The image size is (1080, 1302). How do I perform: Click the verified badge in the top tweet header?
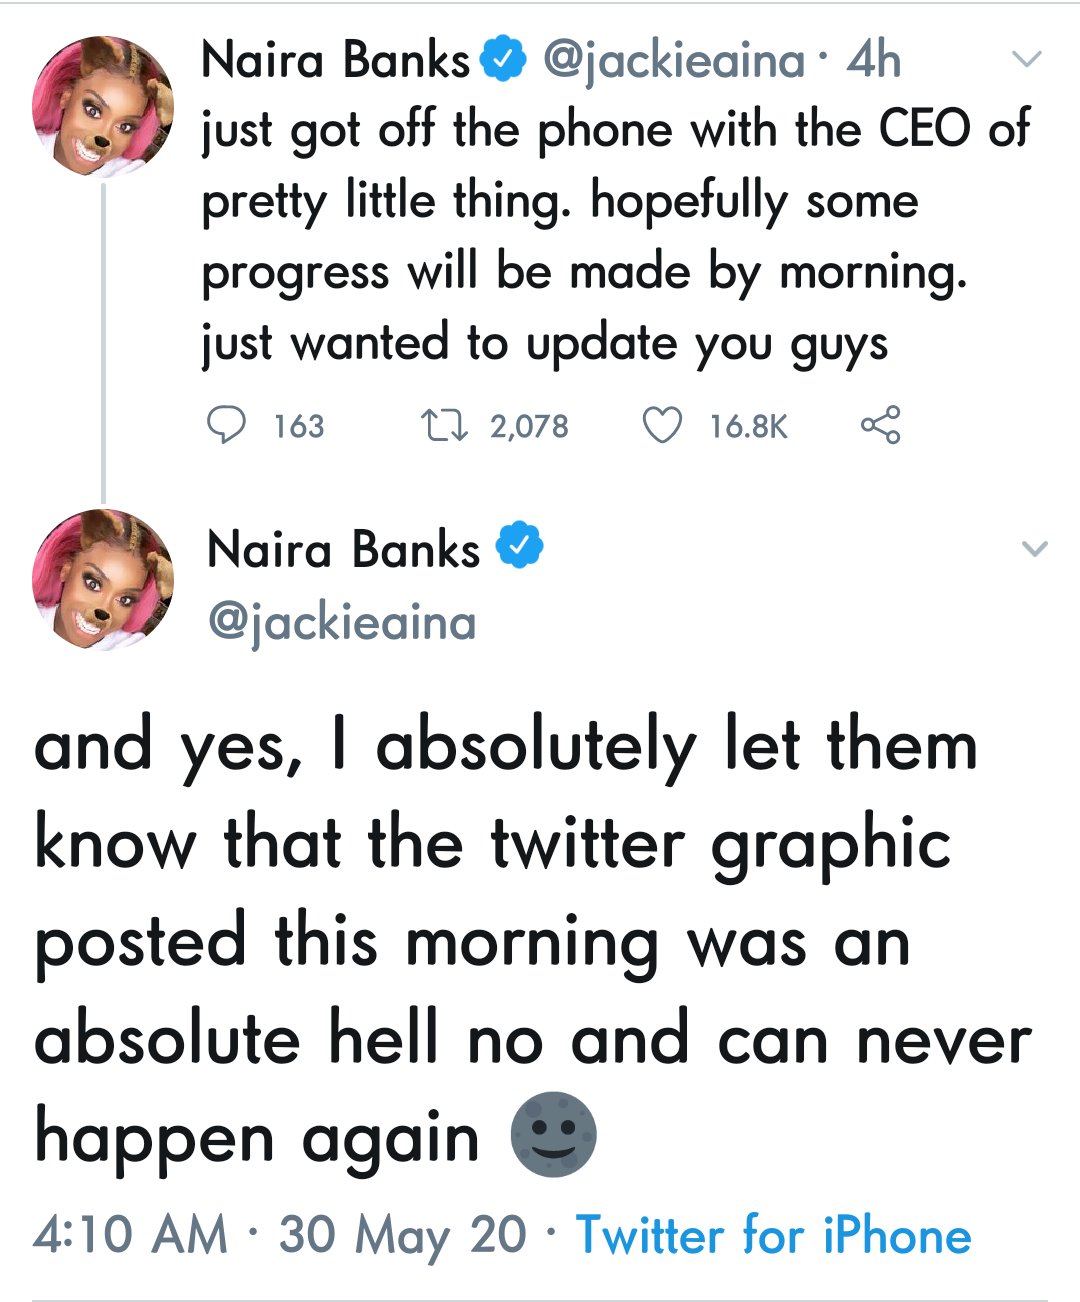pos(504,60)
